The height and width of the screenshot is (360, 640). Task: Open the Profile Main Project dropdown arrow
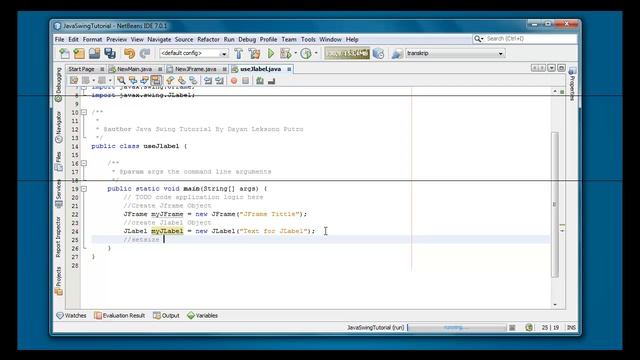pyautogui.click(x=316, y=53)
